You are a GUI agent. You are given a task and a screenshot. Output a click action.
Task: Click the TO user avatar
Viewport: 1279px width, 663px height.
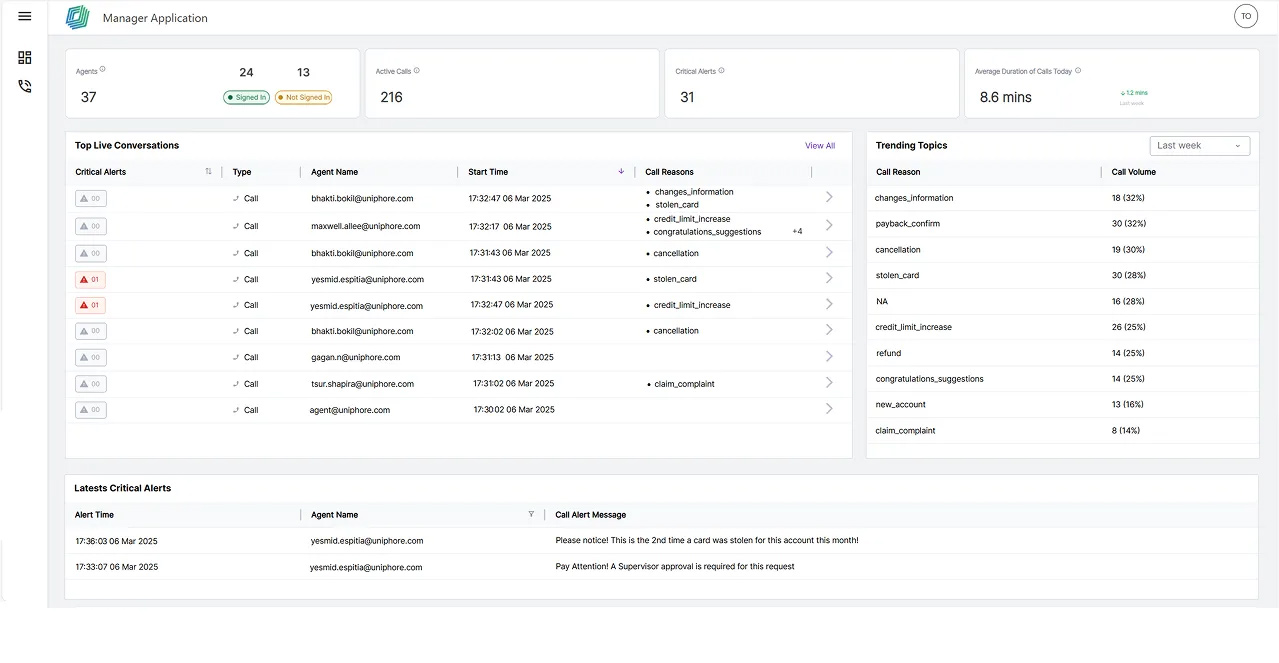tap(1245, 16)
